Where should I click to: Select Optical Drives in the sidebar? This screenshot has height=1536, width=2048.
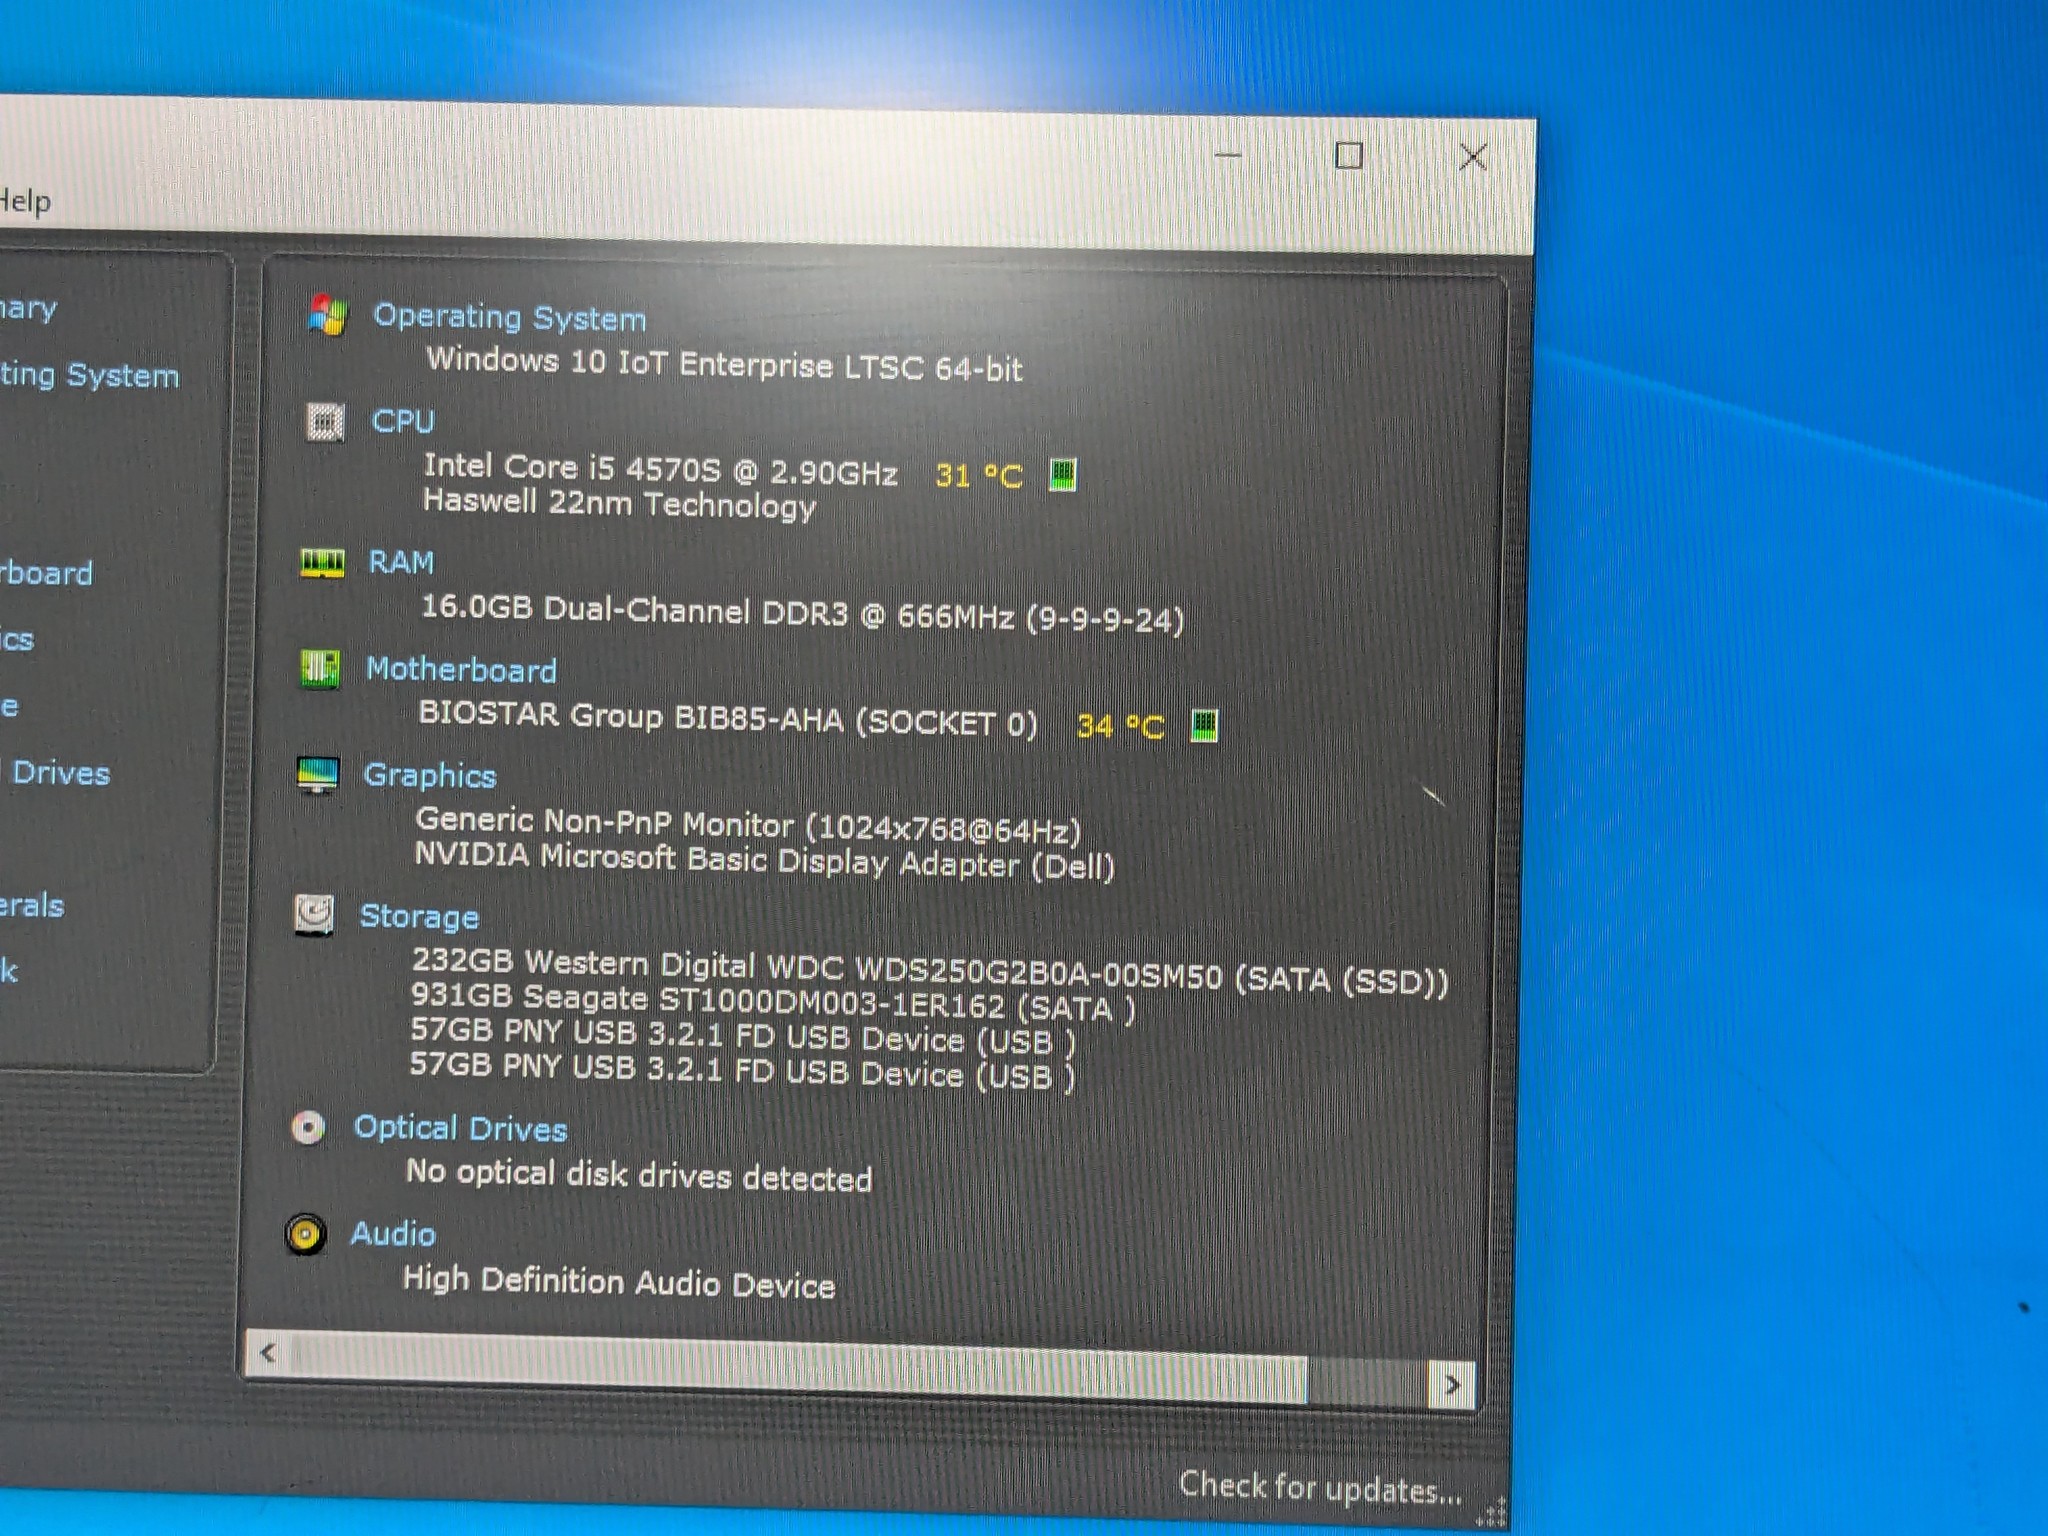[55, 773]
